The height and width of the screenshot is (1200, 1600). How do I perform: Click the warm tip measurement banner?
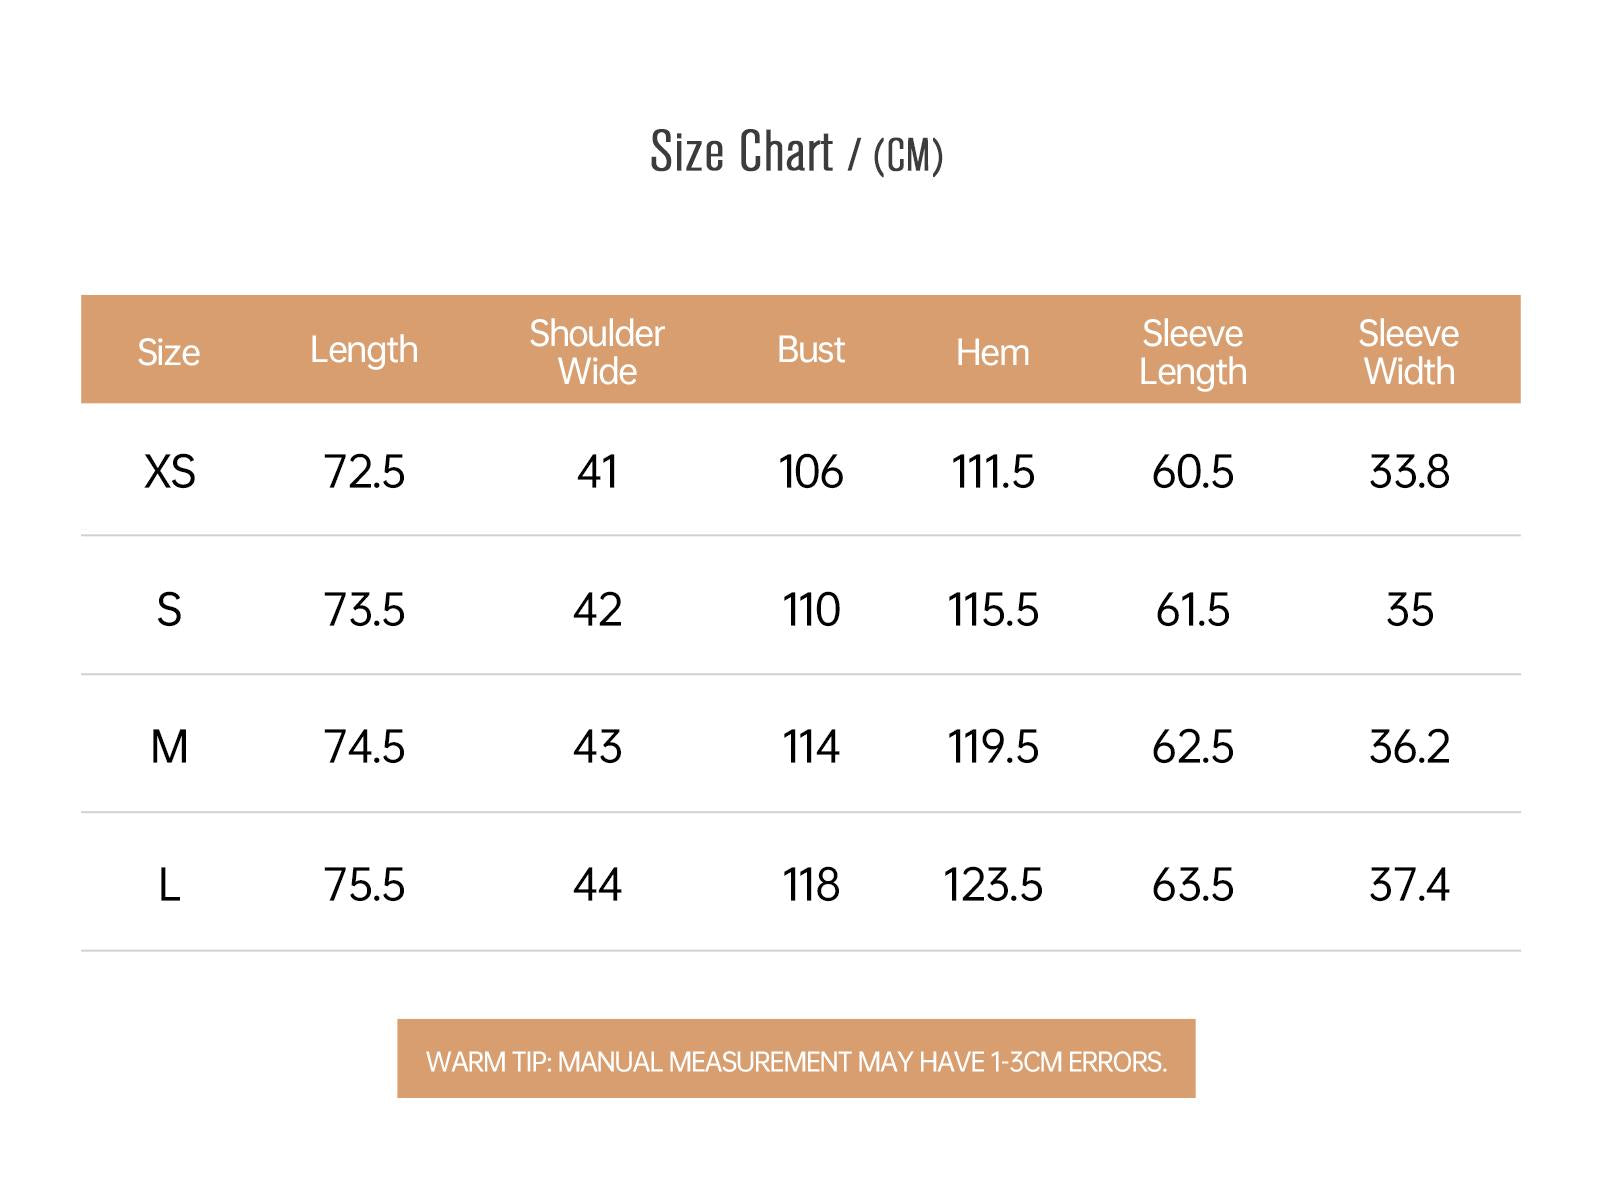(x=796, y=1059)
